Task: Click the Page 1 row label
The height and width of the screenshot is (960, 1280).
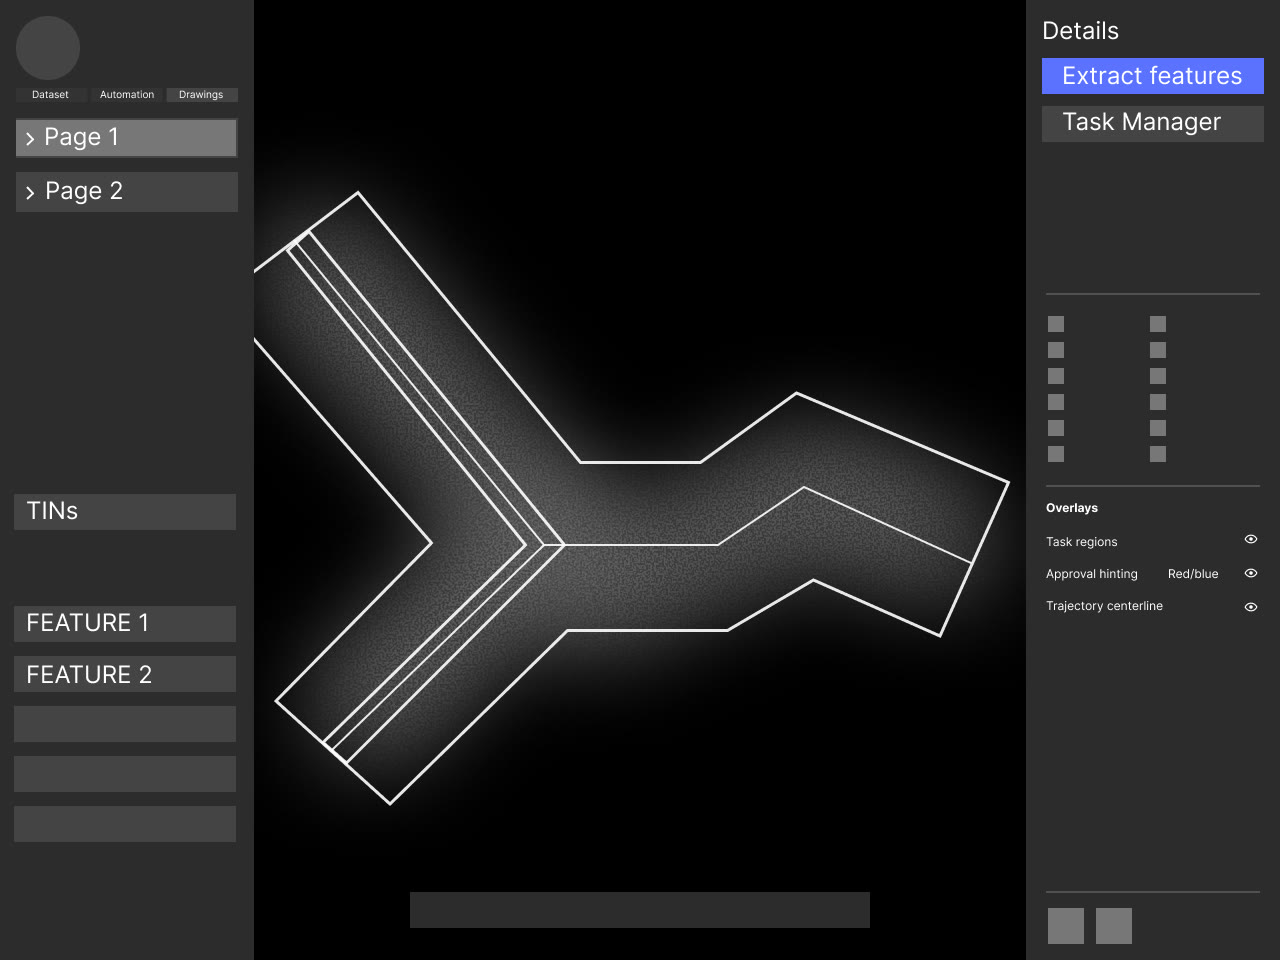Action: tap(81, 137)
